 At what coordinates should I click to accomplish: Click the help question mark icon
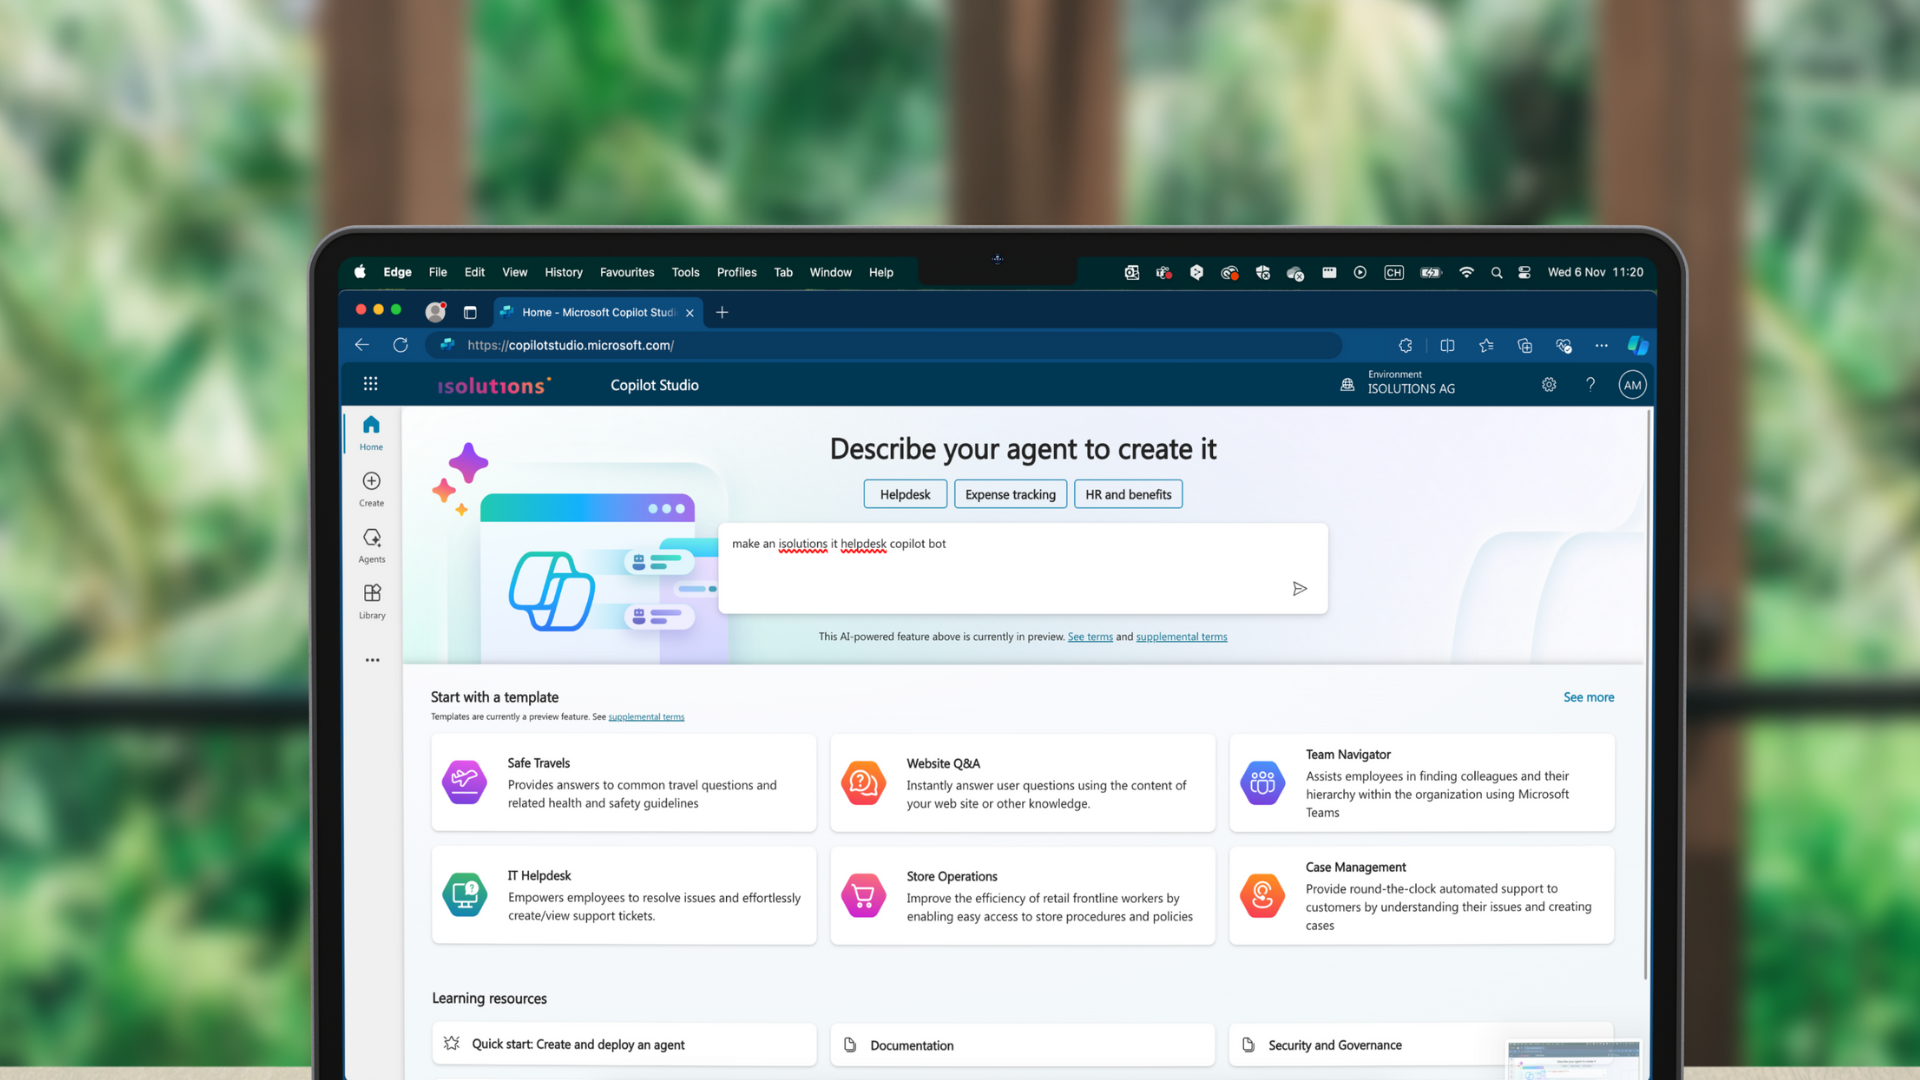pyautogui.click(x=1590, y=385)
